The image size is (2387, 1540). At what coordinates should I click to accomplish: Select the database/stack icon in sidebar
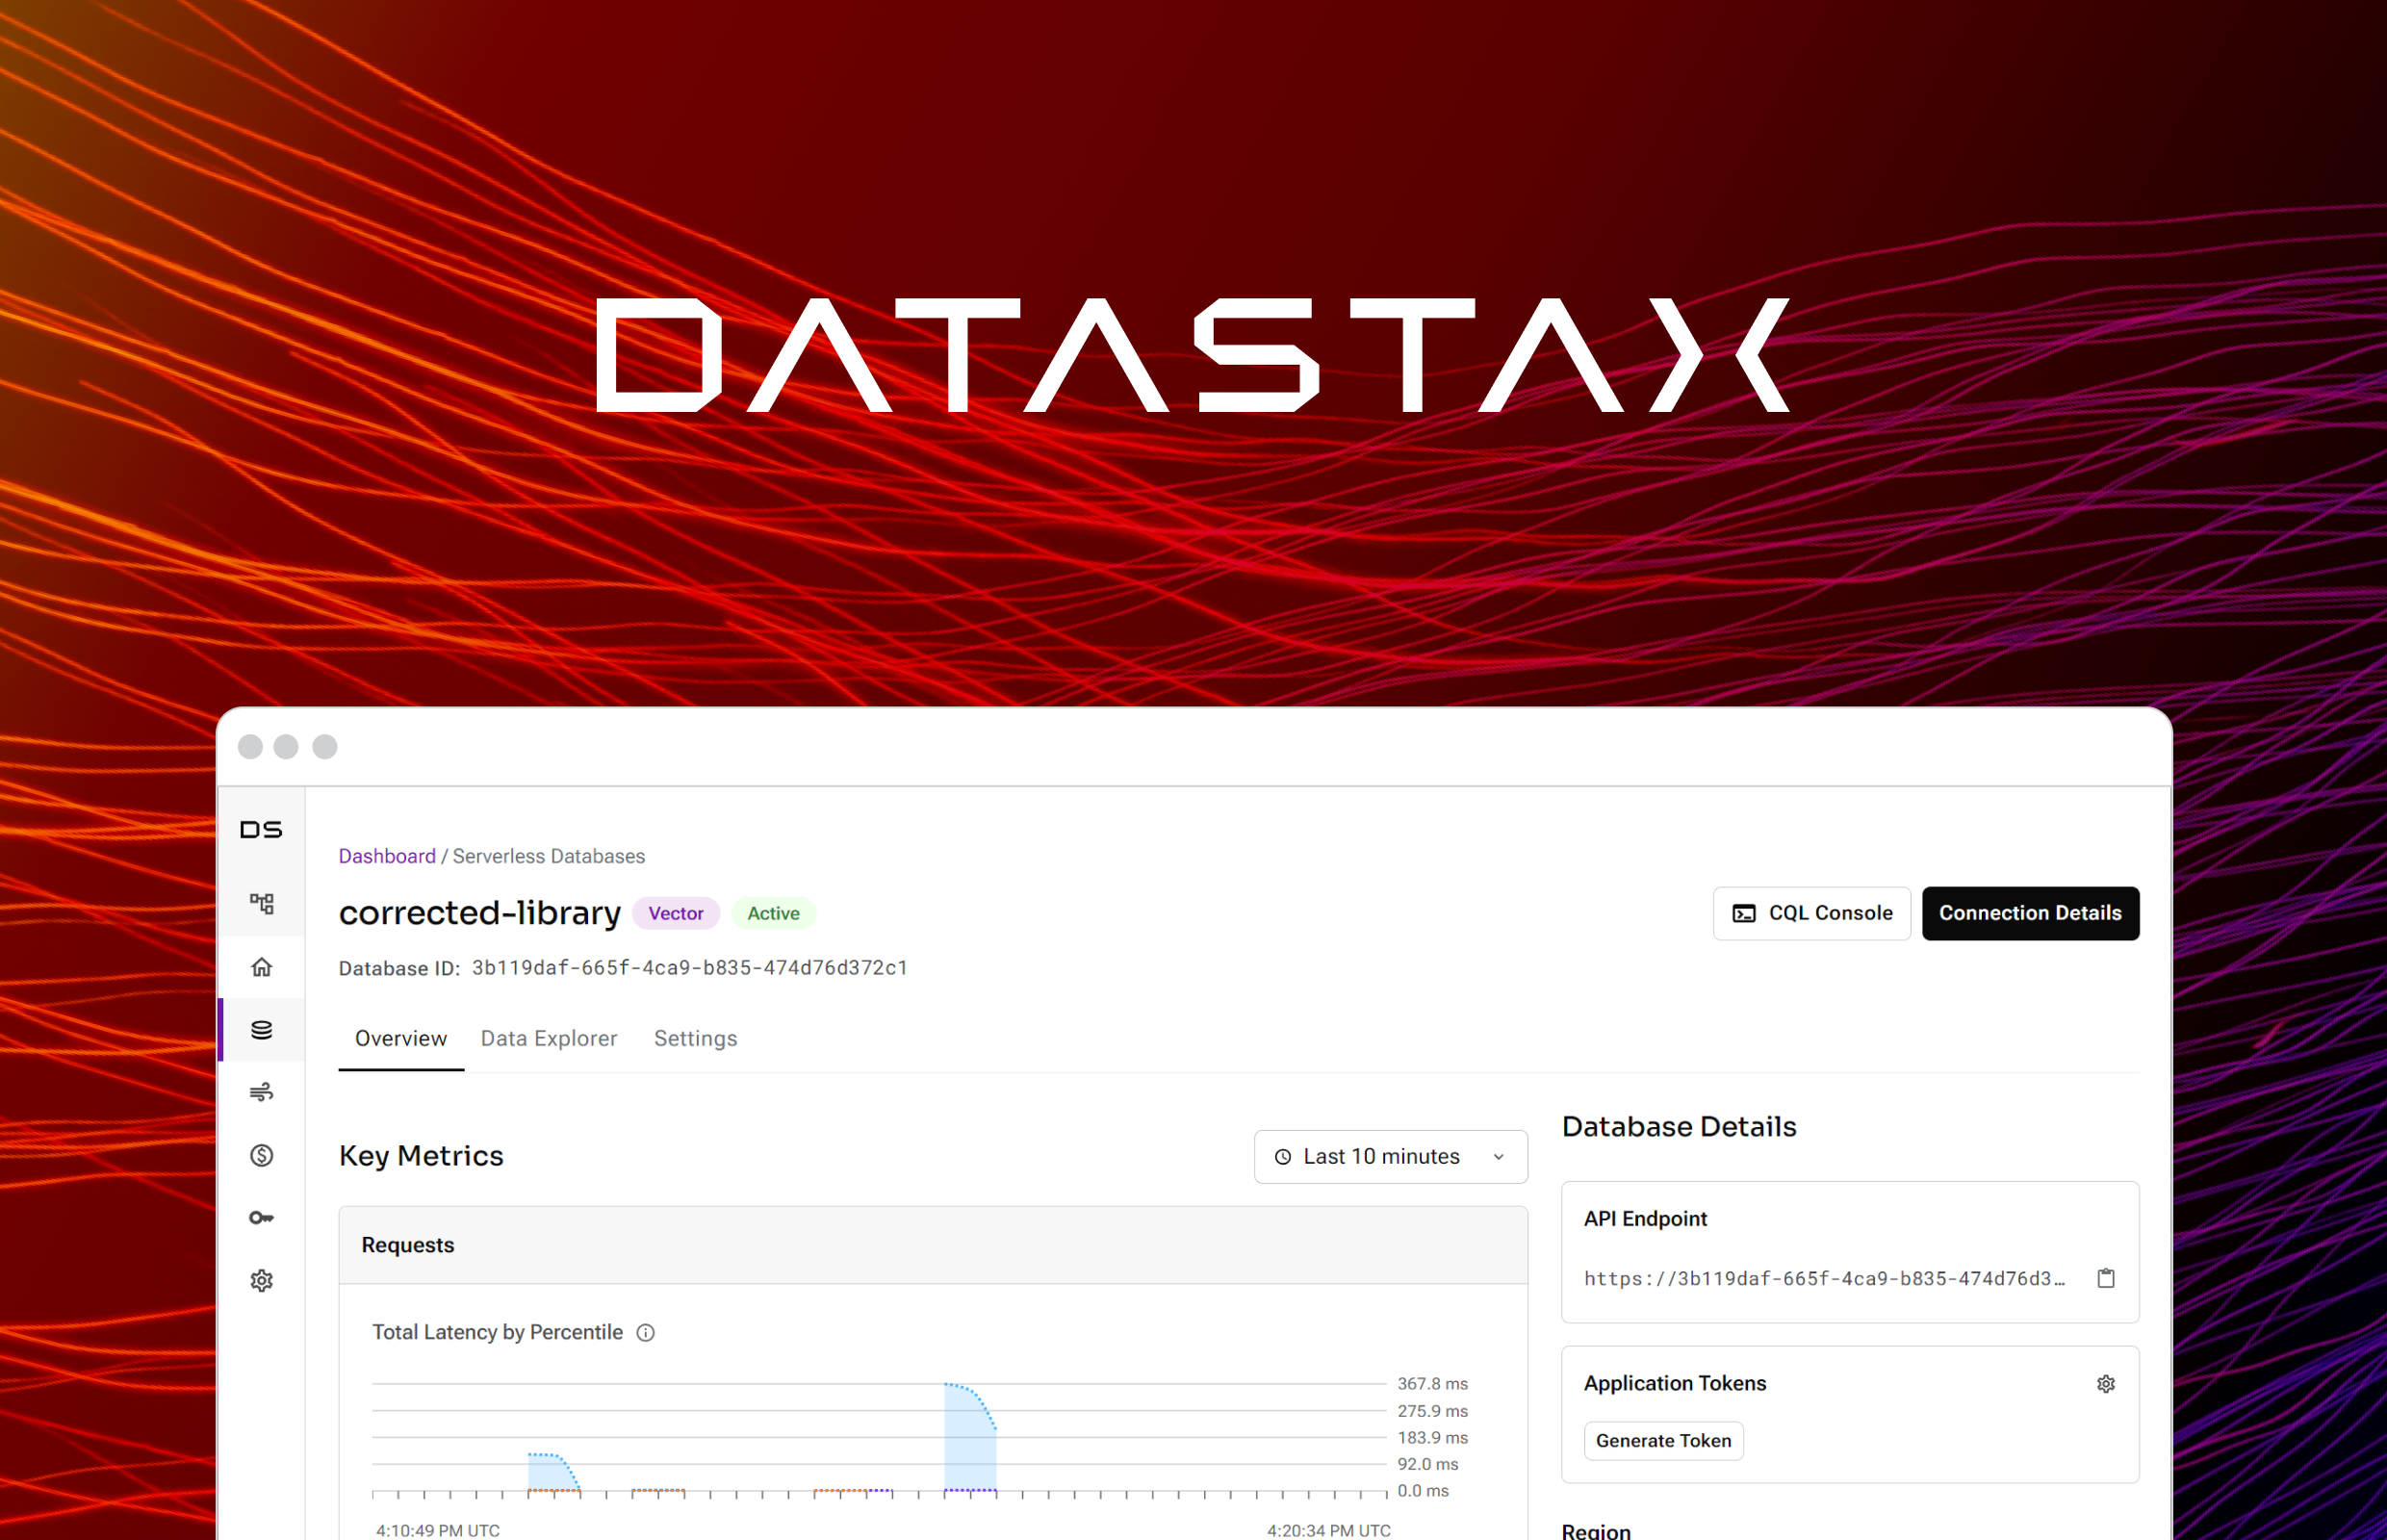[265, 1028]
